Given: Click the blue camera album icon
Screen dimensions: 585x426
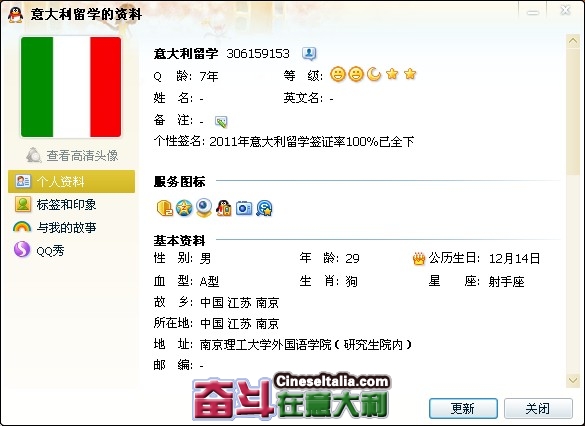Looking at the screenshot, I should (x=244, y=208).
